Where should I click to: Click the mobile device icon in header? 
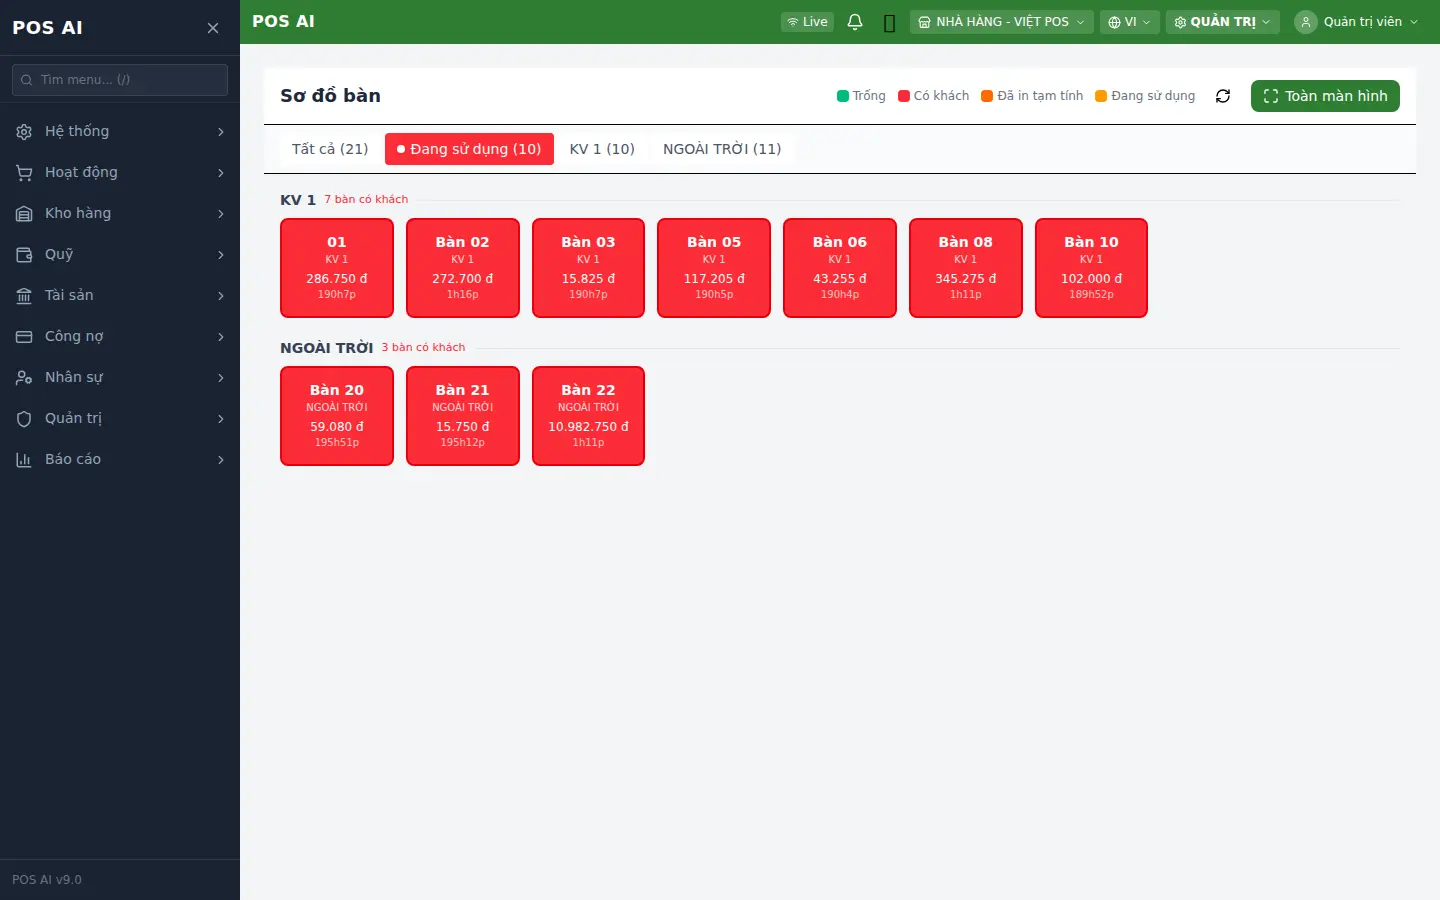pos(889,22)
